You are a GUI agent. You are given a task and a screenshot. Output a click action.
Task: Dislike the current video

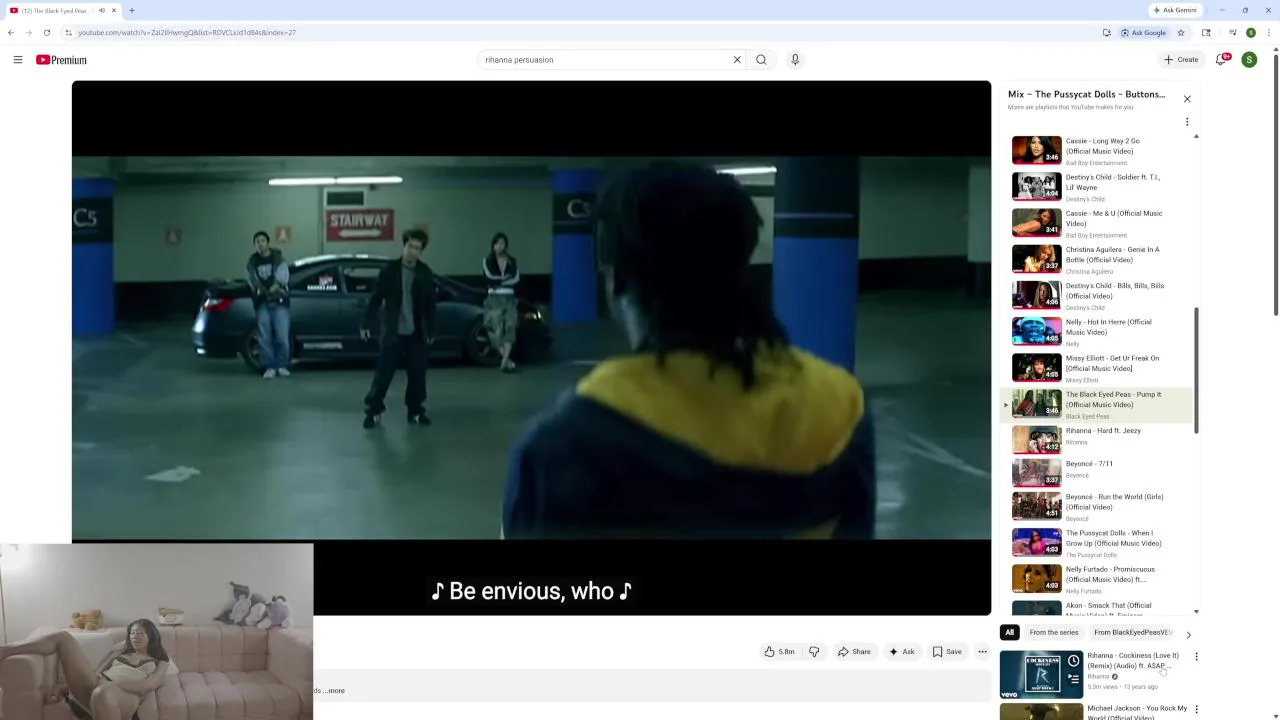point(814,652)
